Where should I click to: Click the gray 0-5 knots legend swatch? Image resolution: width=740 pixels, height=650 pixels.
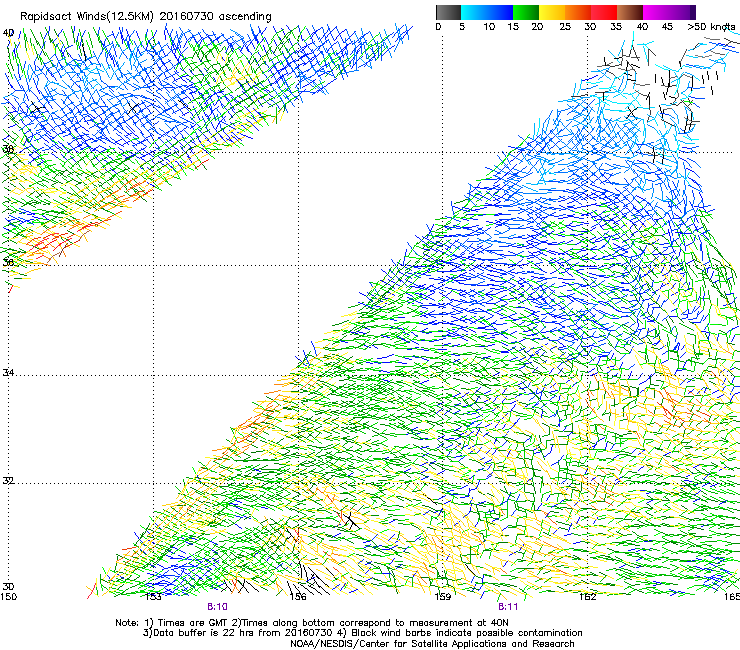click(x=448, y=12)
